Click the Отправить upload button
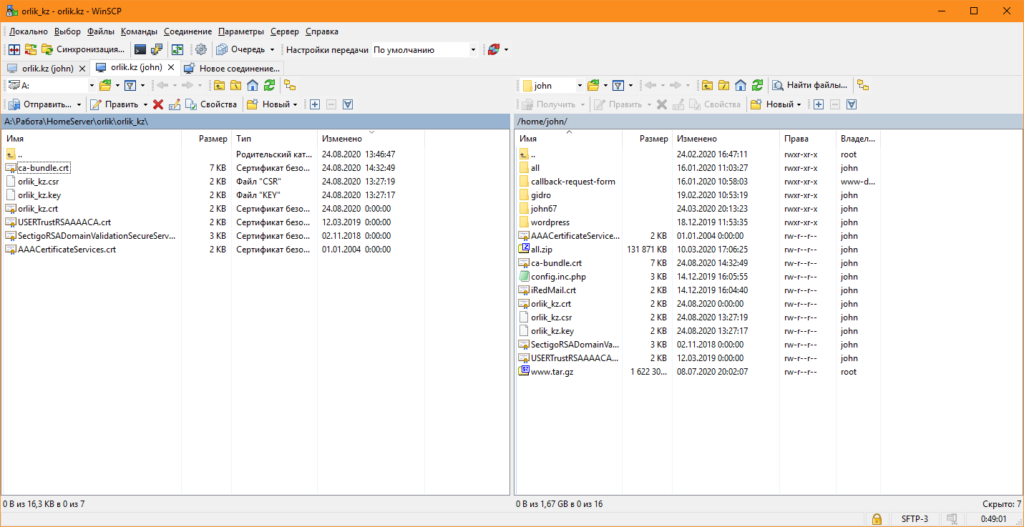Image resolution: width=1024 pixels, height=527 pixels. (x=40, y=104)
